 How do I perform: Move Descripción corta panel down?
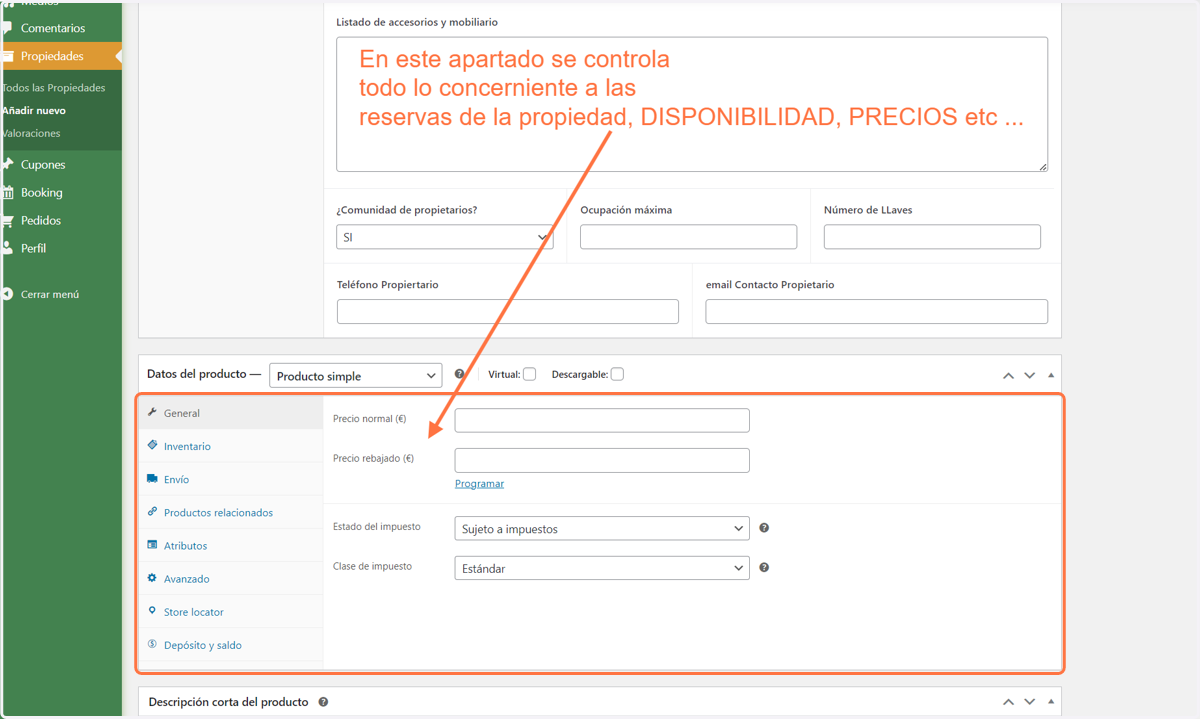coord(1030,702)
